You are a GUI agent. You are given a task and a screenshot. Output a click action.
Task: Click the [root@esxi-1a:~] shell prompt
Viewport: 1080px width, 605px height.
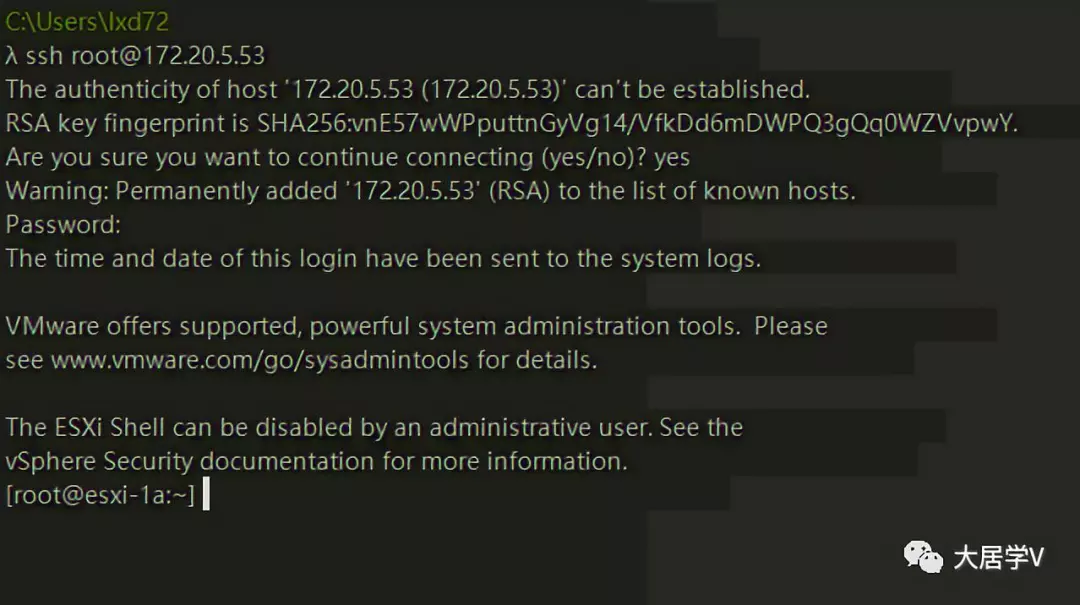100,495
